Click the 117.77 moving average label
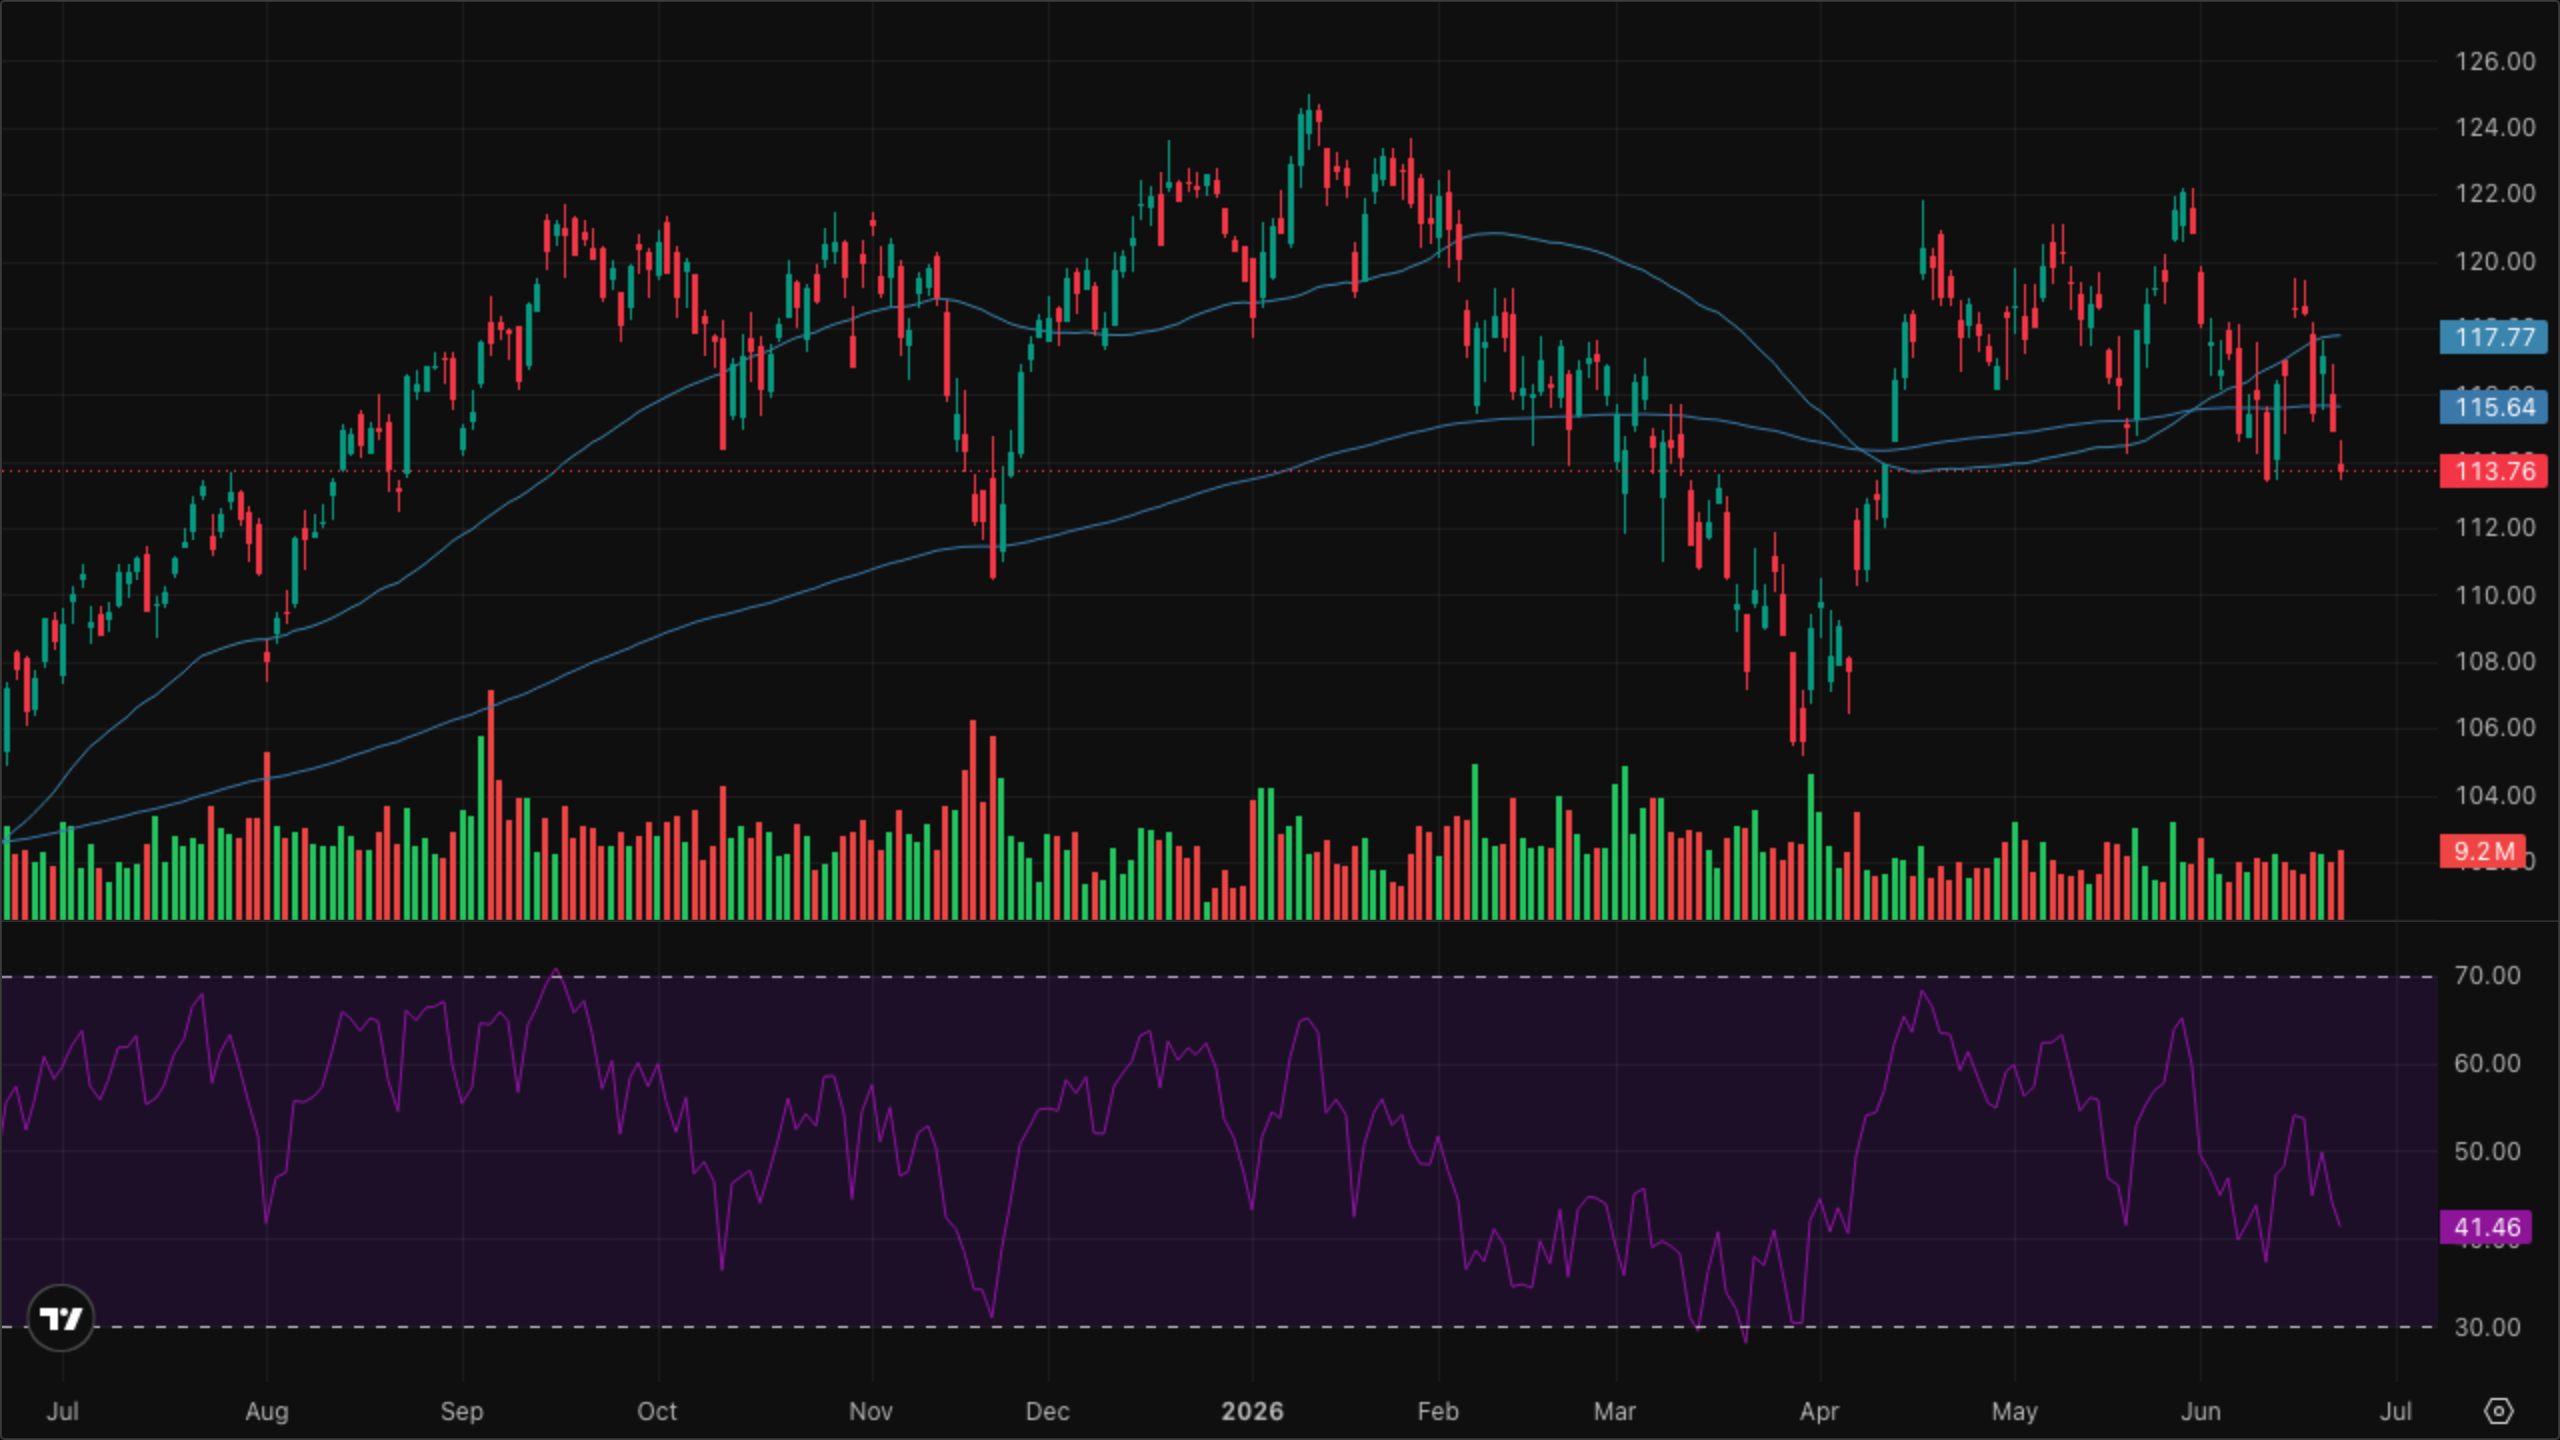The image size is (2560, 1440). coord(2493,337)
